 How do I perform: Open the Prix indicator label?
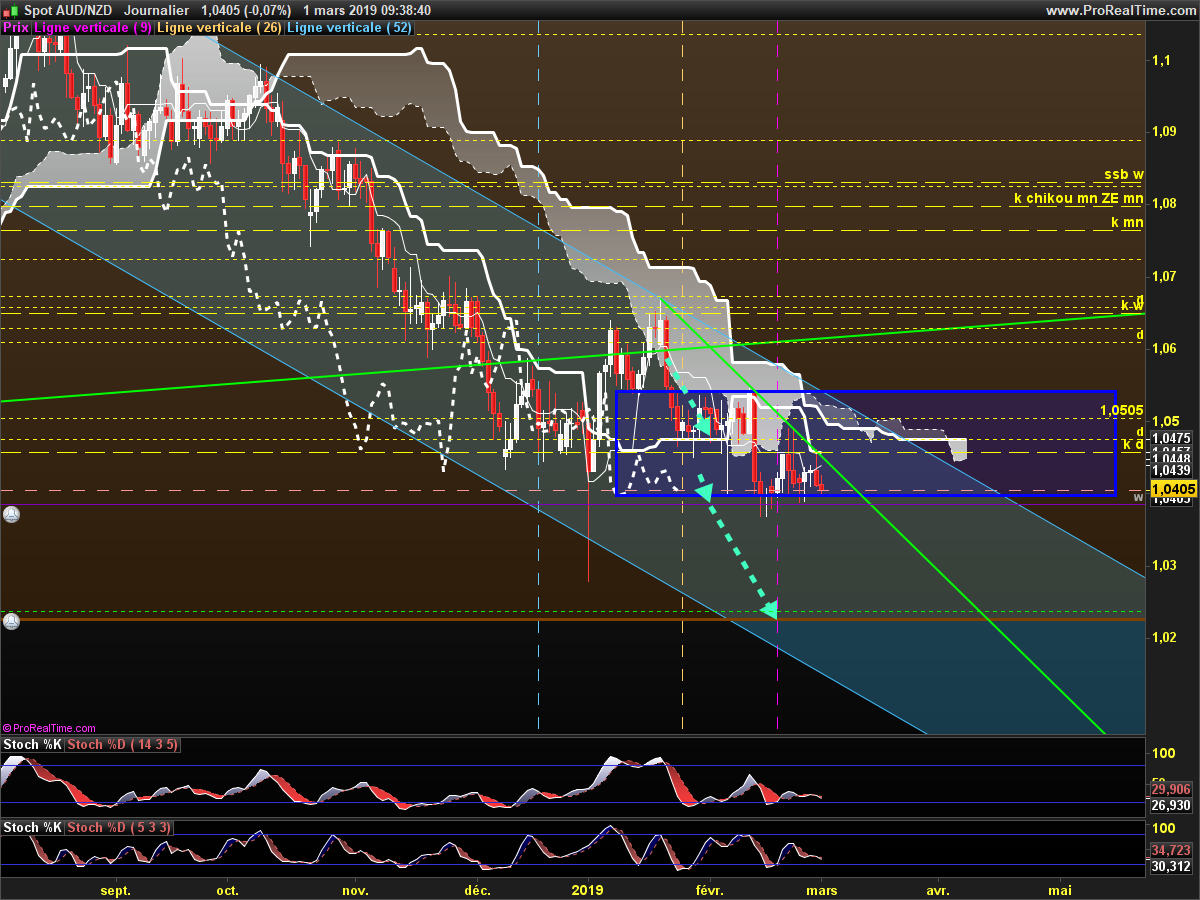16,28
